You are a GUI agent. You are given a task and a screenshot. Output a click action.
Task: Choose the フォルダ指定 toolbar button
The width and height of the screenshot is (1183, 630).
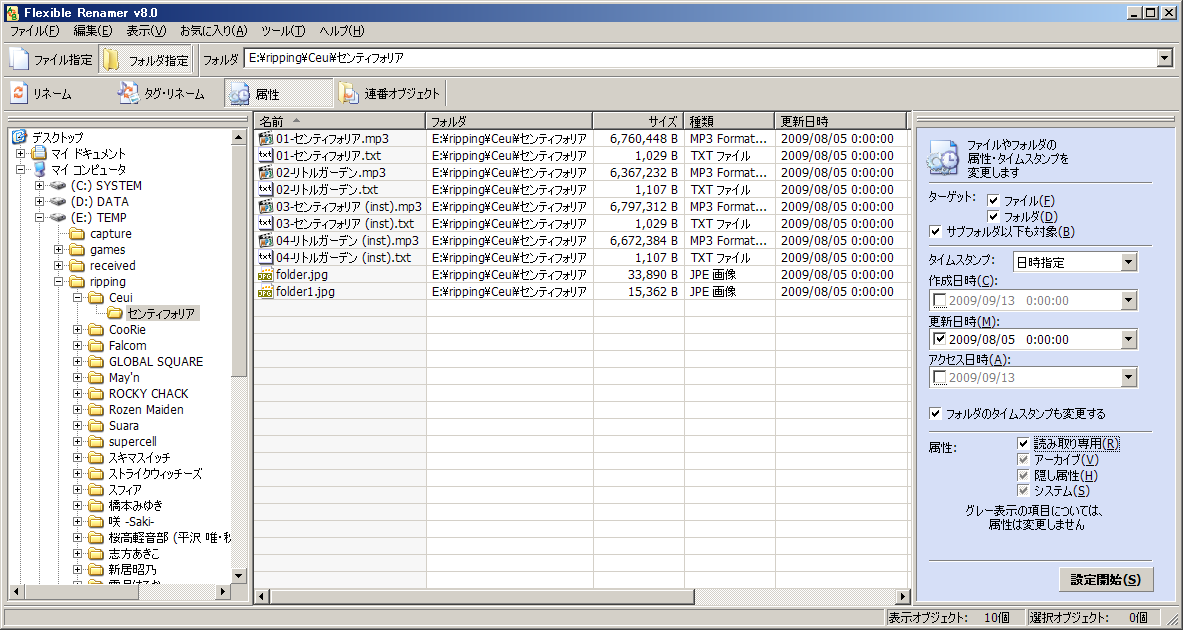click(x=146, y=60)
